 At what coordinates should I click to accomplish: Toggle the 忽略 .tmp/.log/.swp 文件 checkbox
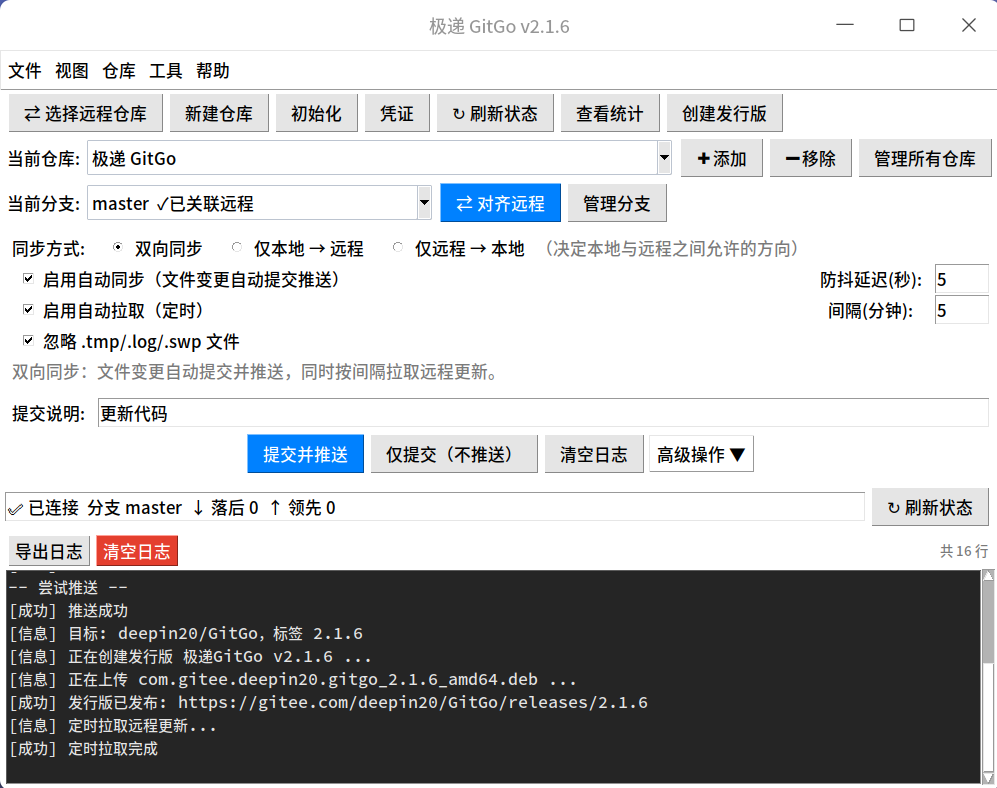[28, 341]
